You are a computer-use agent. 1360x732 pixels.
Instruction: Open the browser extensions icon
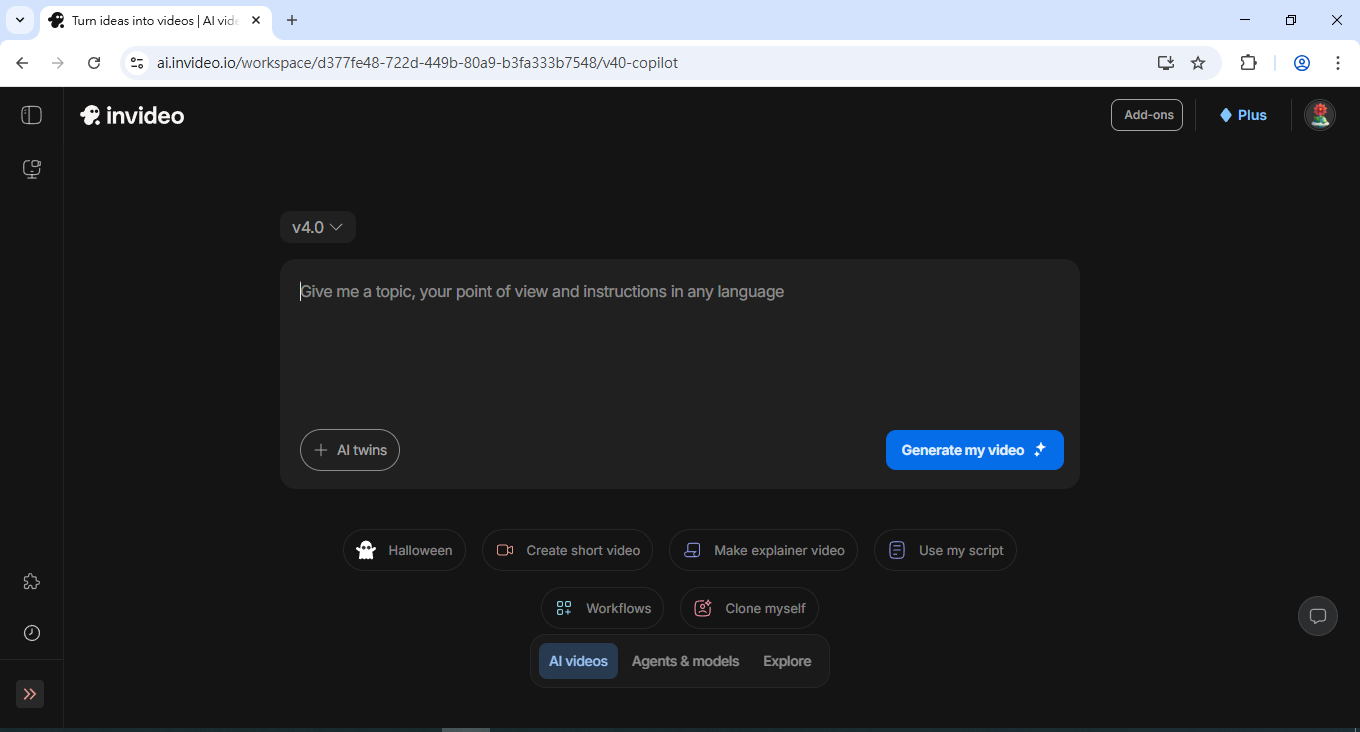[x=1248, y=63]
